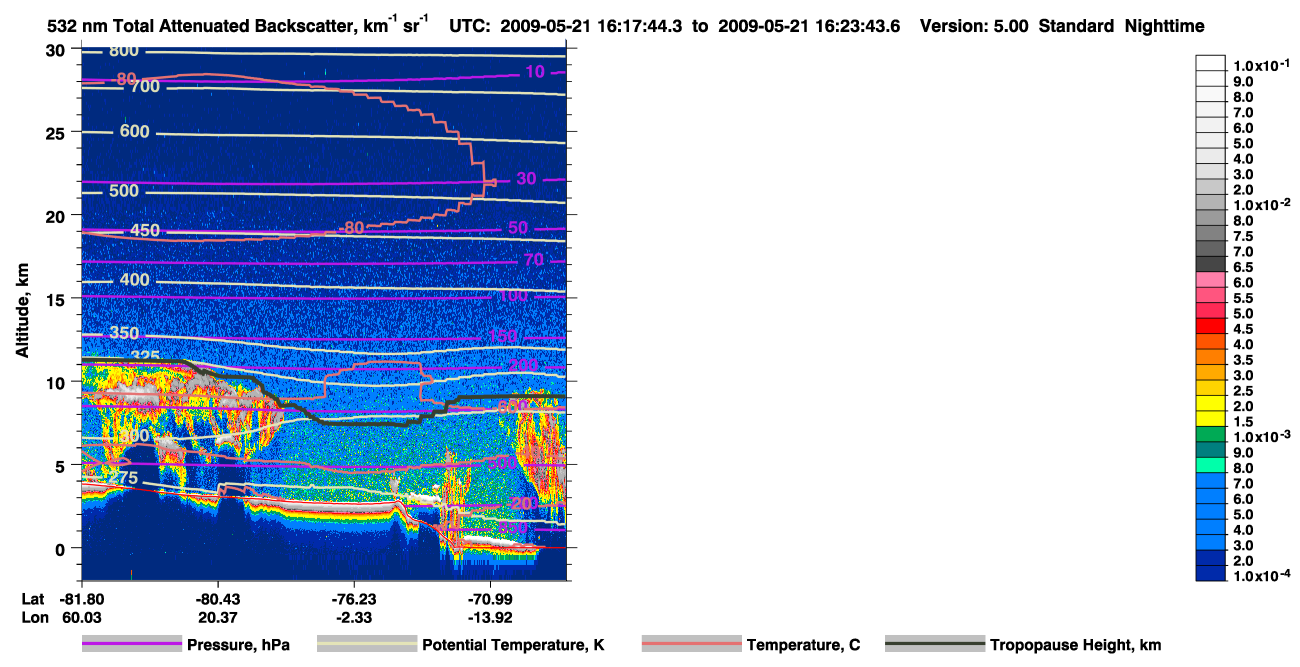This screenshot has height=667, width=1300.
Task: Click the light pink swatch below 6.5 label
Action: point(1210,279)
